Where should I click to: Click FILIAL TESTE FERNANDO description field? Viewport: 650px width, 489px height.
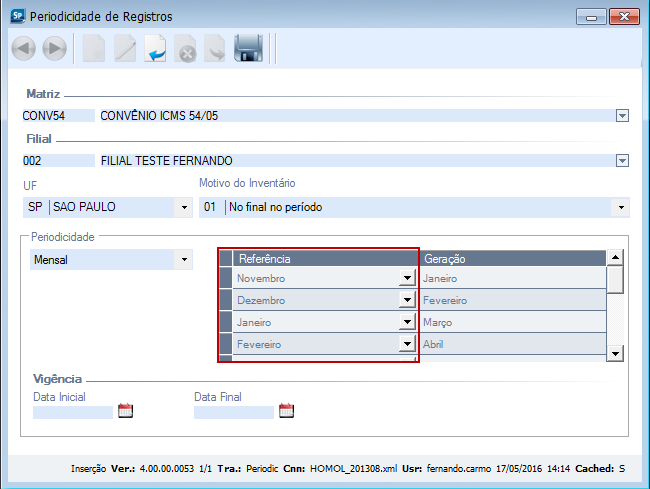tap(357, 161)
